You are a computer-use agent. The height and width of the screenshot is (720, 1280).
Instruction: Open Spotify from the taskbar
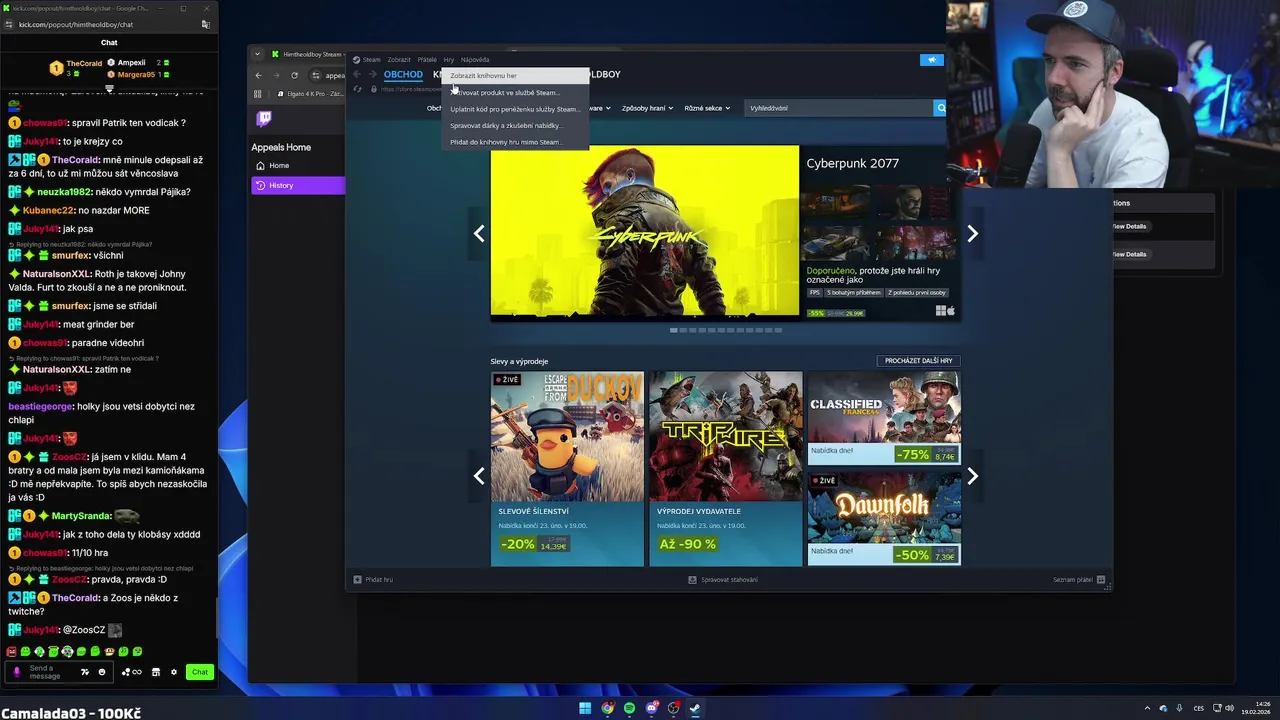point(629,708)
